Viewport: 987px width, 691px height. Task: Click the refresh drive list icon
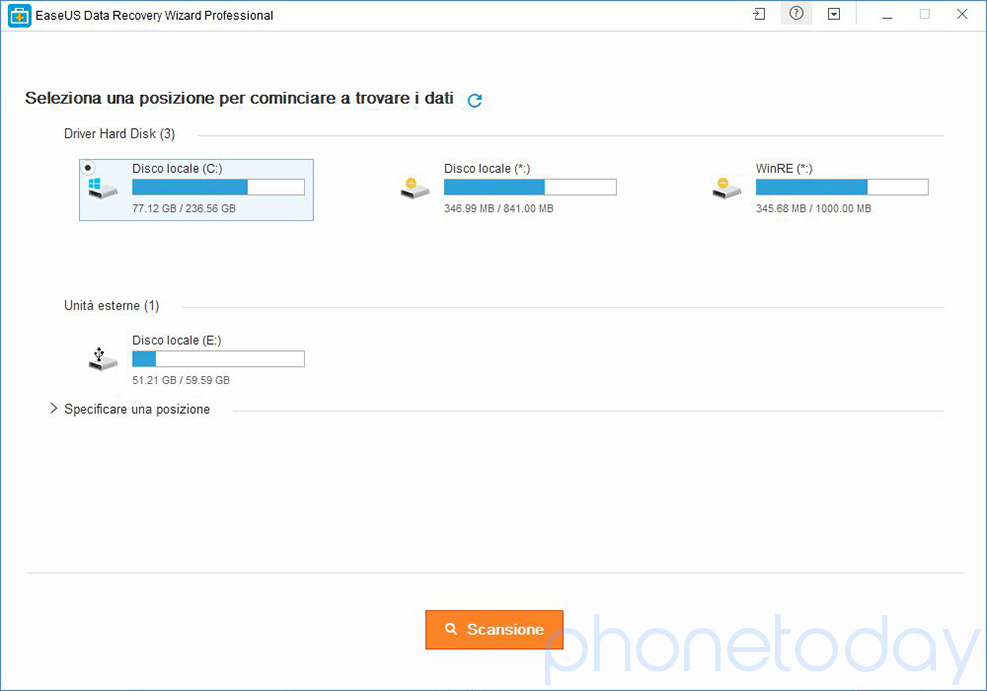(475, 100)
